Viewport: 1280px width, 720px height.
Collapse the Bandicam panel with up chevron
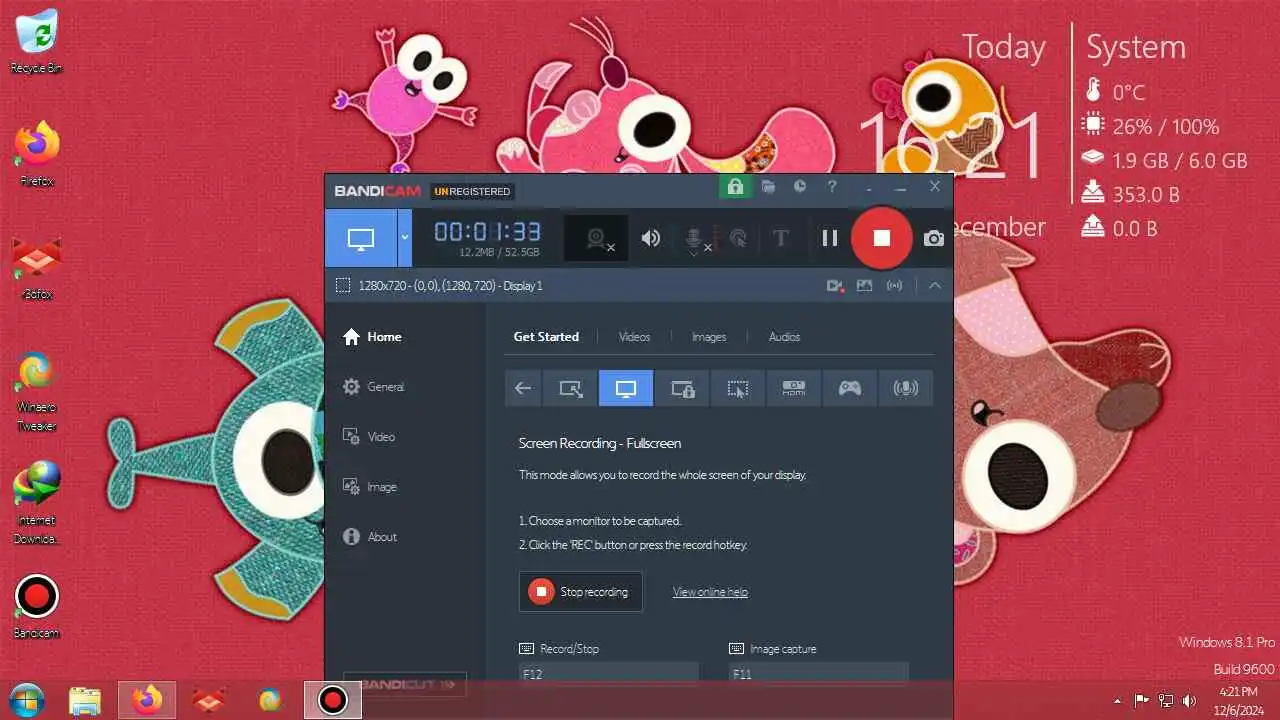pyautogui.click(x=934, y=286)
